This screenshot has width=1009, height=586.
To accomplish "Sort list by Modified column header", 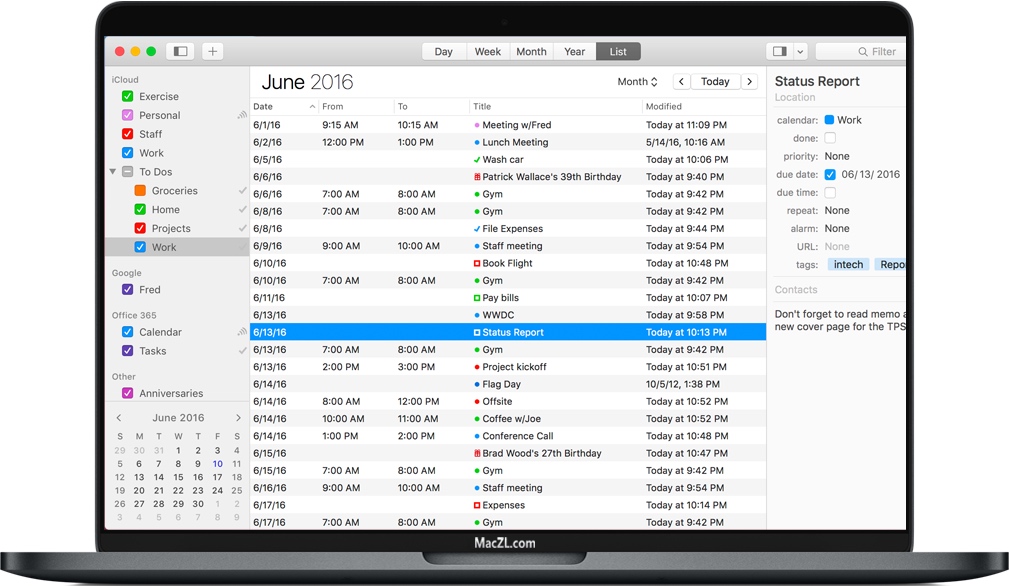I will [x=704, y=106].
